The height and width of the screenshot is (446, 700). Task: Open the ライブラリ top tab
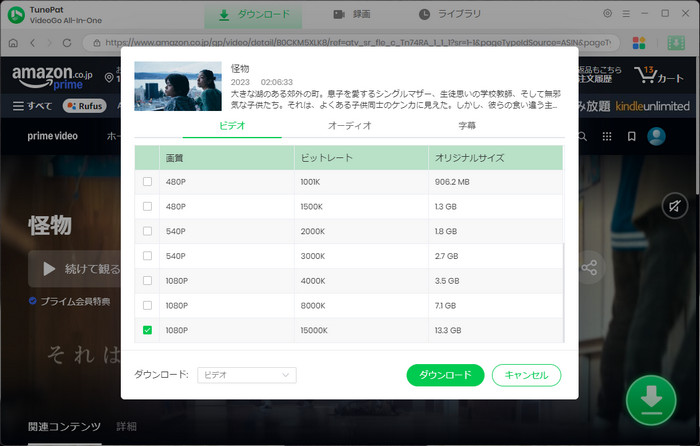[450, 14]
